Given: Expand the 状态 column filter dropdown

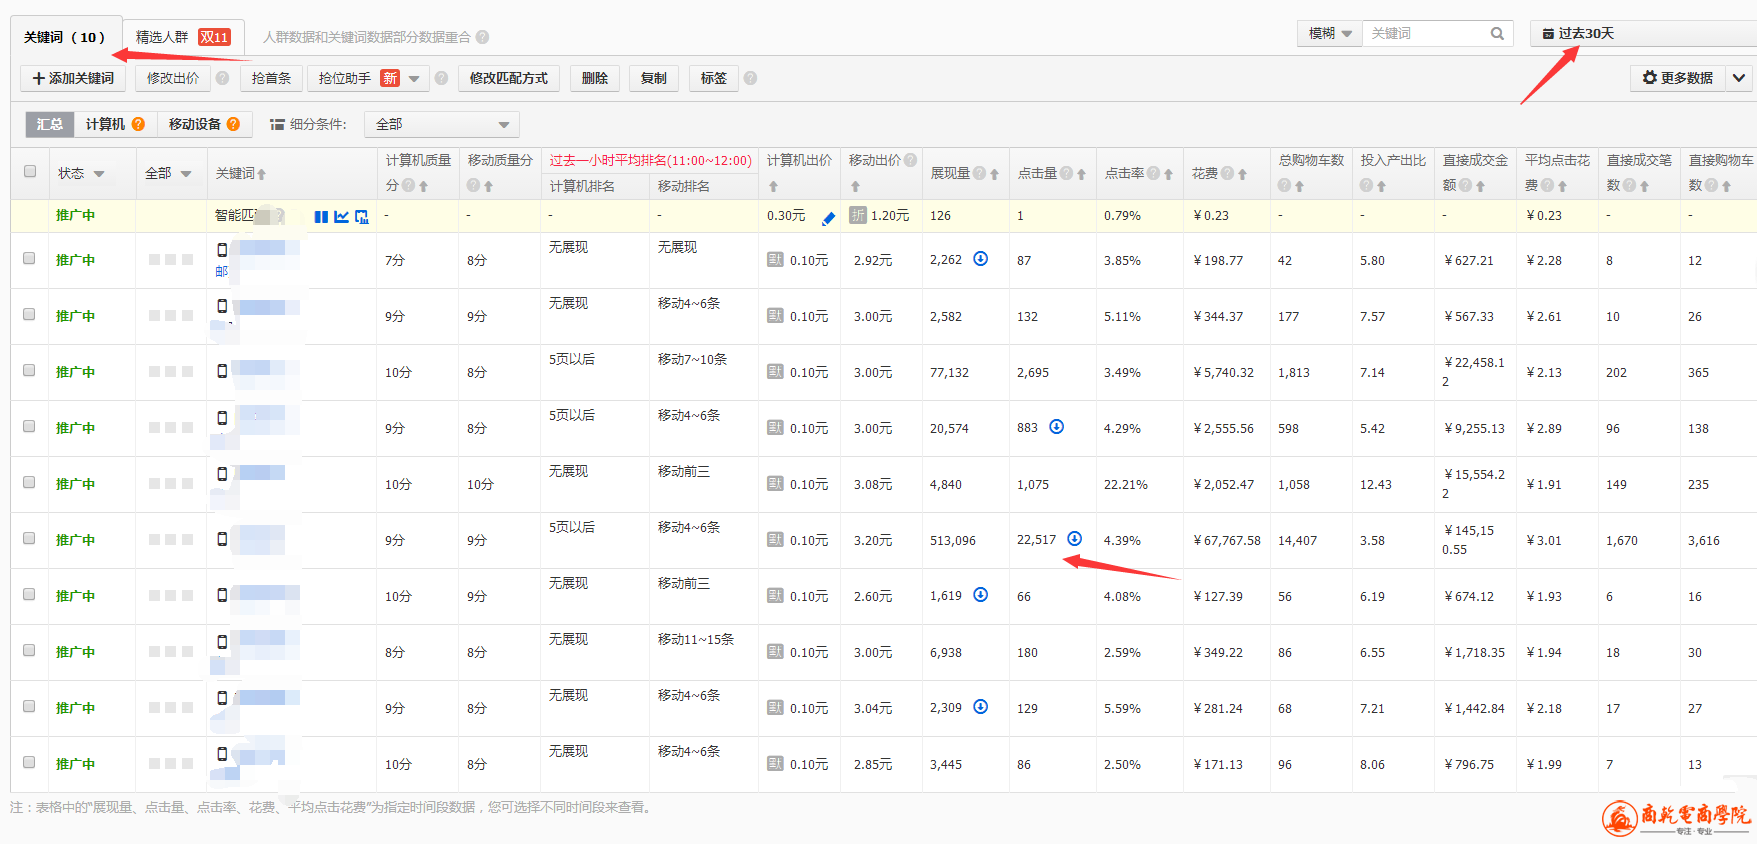Looking at the screenshot, I should [x=99, y=174].
